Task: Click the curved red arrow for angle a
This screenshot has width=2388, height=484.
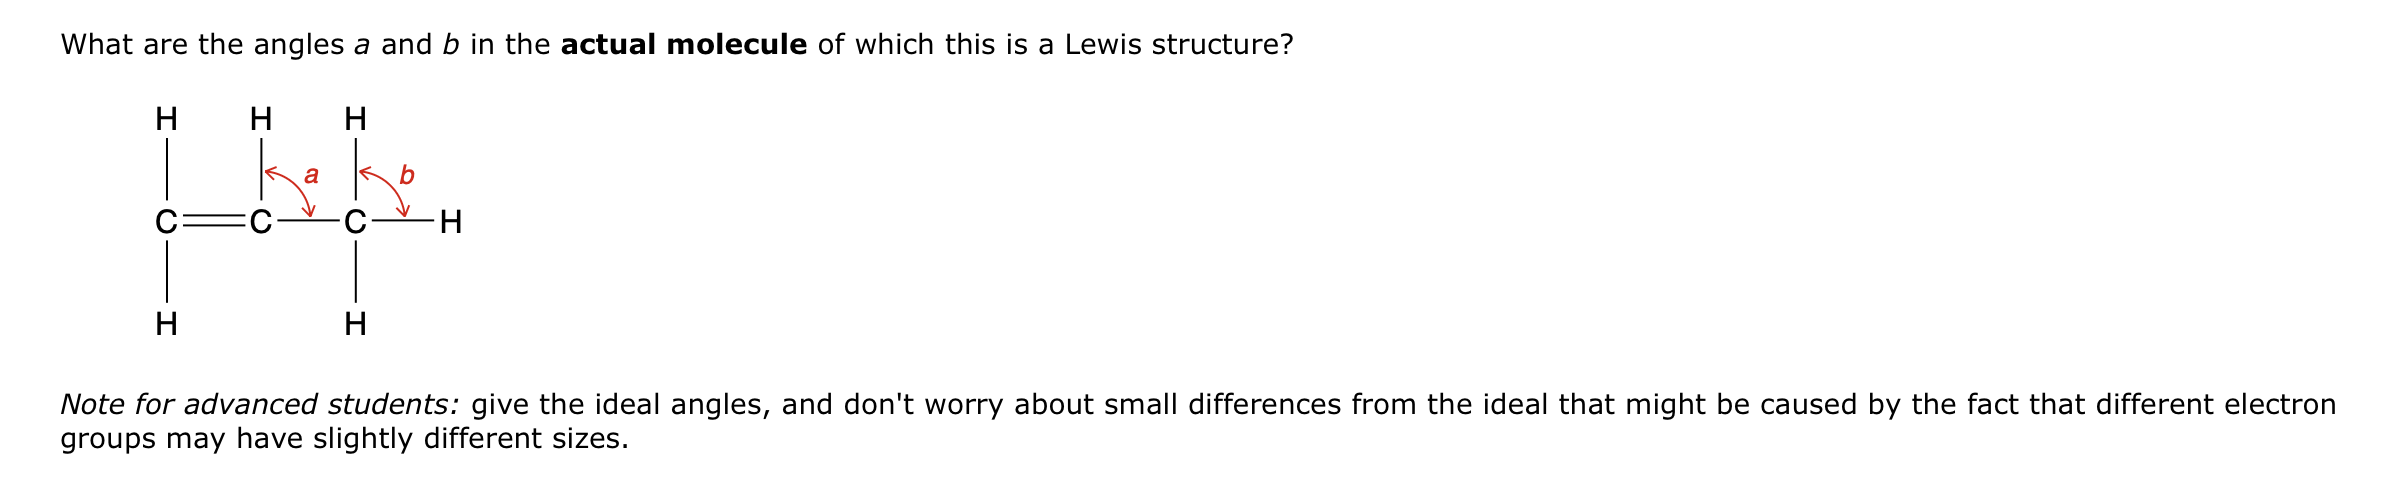Action: tap(294, 186)
